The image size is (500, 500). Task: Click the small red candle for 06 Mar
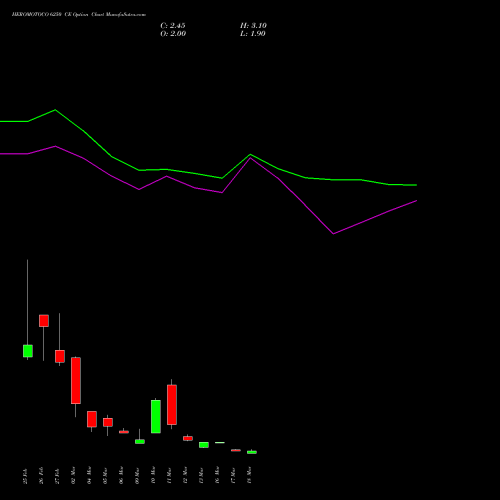(x=124, y=432)
